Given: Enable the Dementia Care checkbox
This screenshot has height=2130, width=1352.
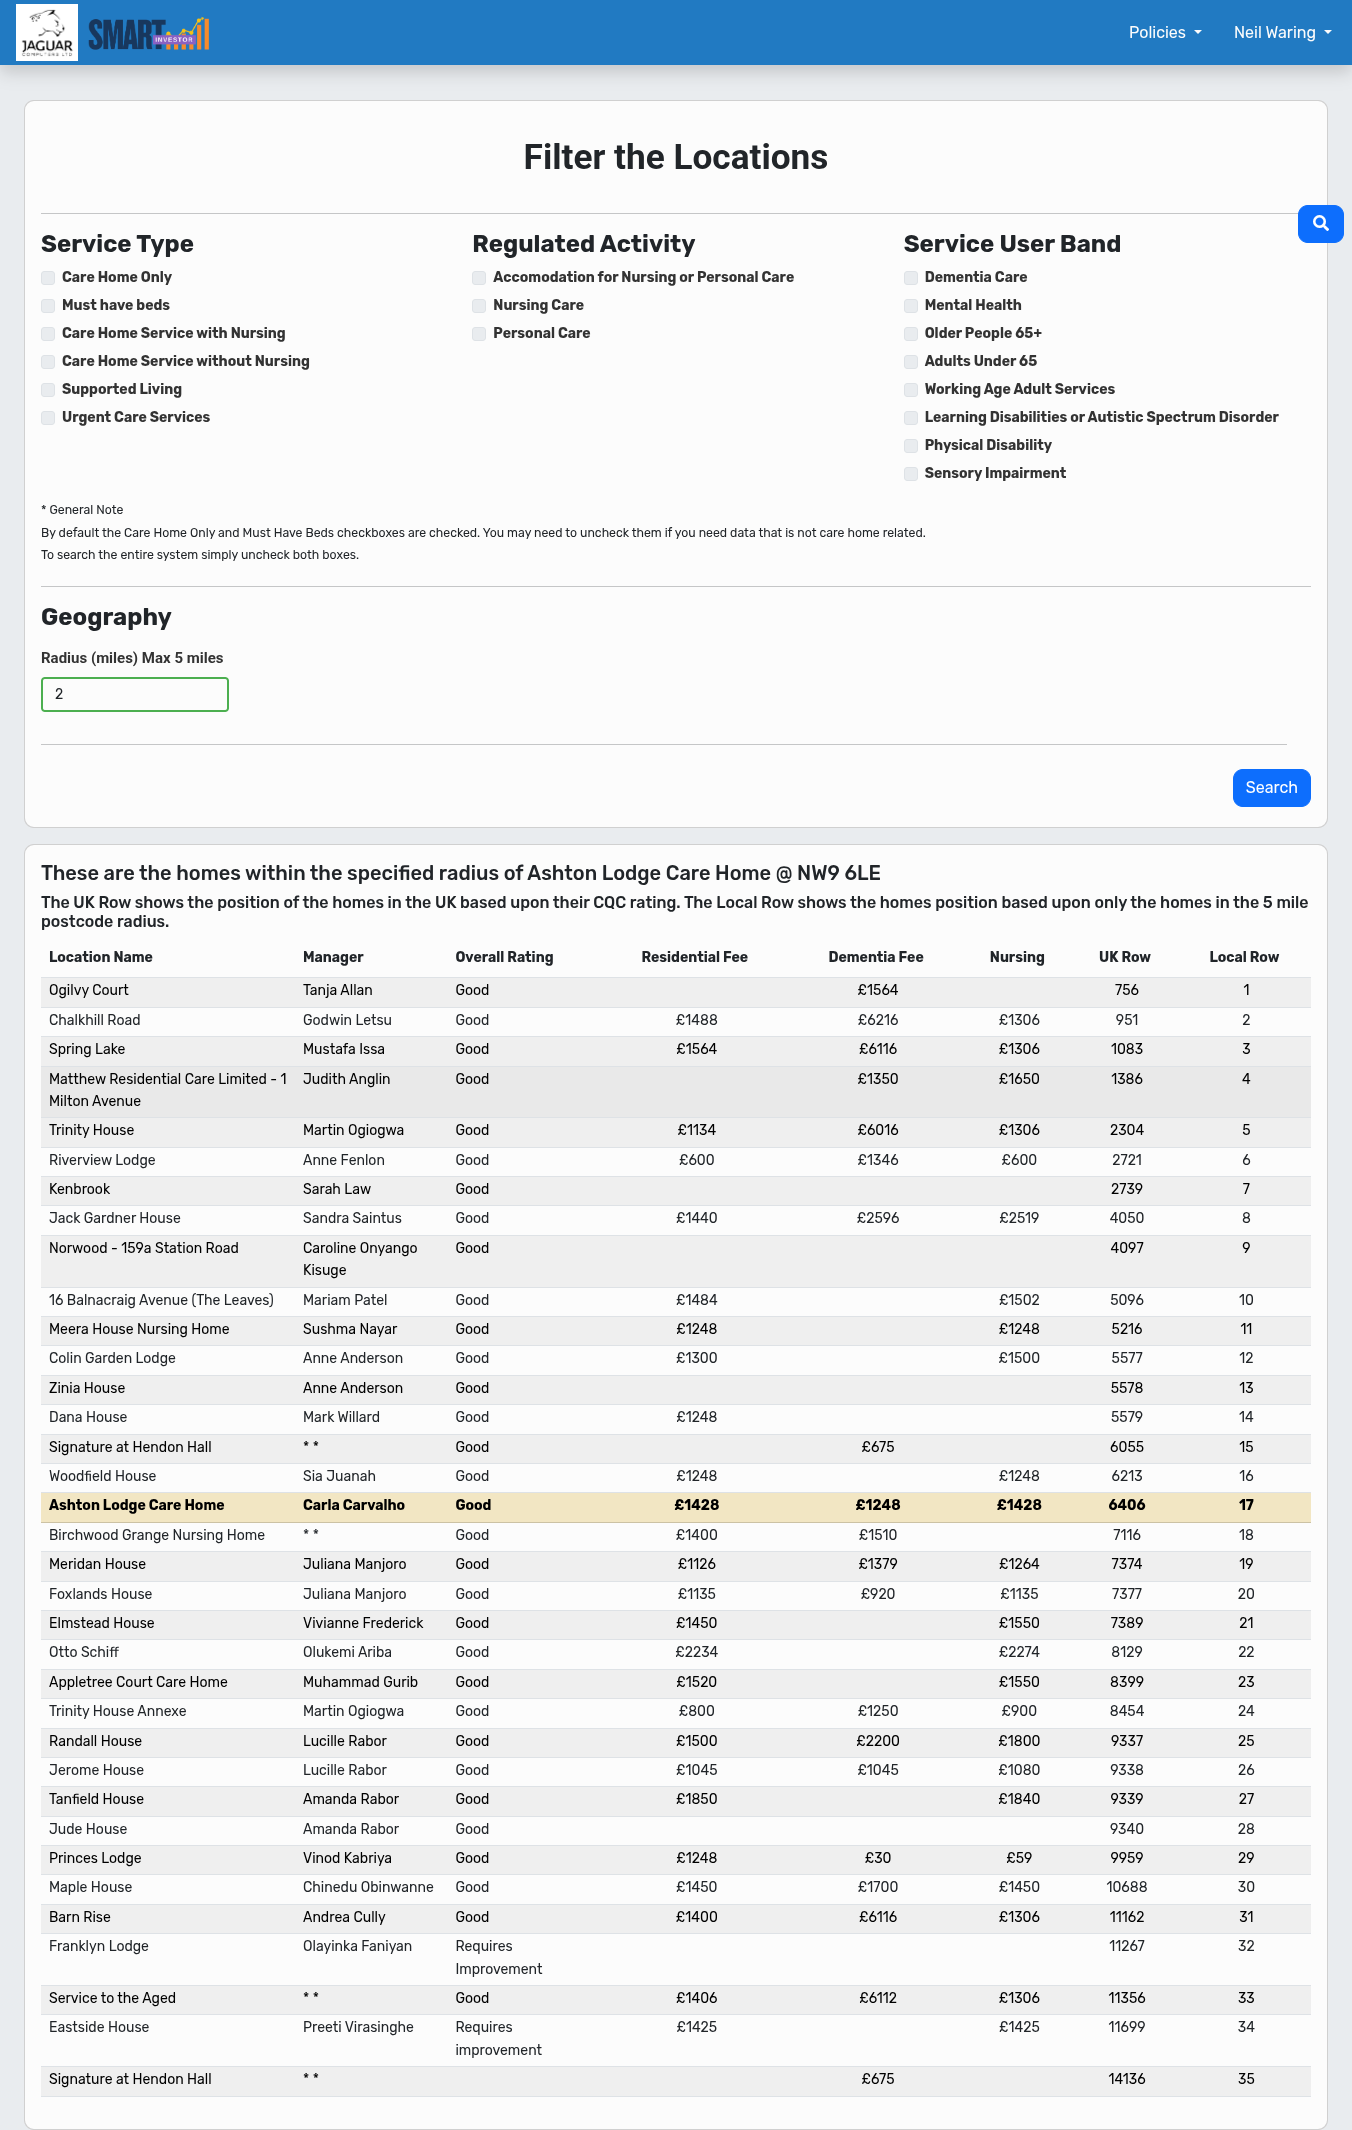Looking at the screenshot, I should (x=911, y=278).
